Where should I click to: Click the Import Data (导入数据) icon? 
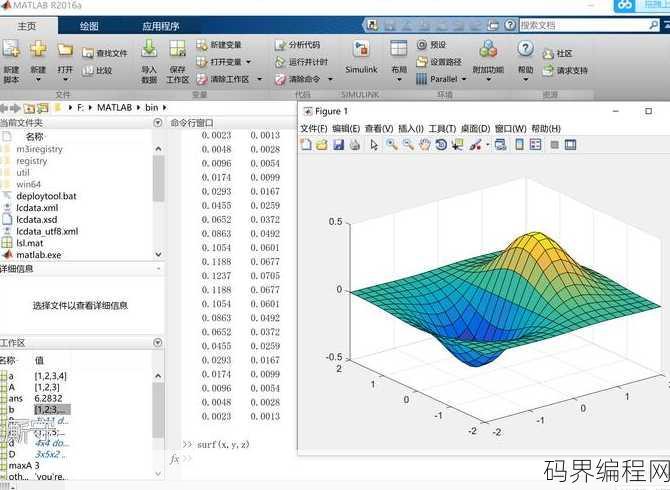149,49
